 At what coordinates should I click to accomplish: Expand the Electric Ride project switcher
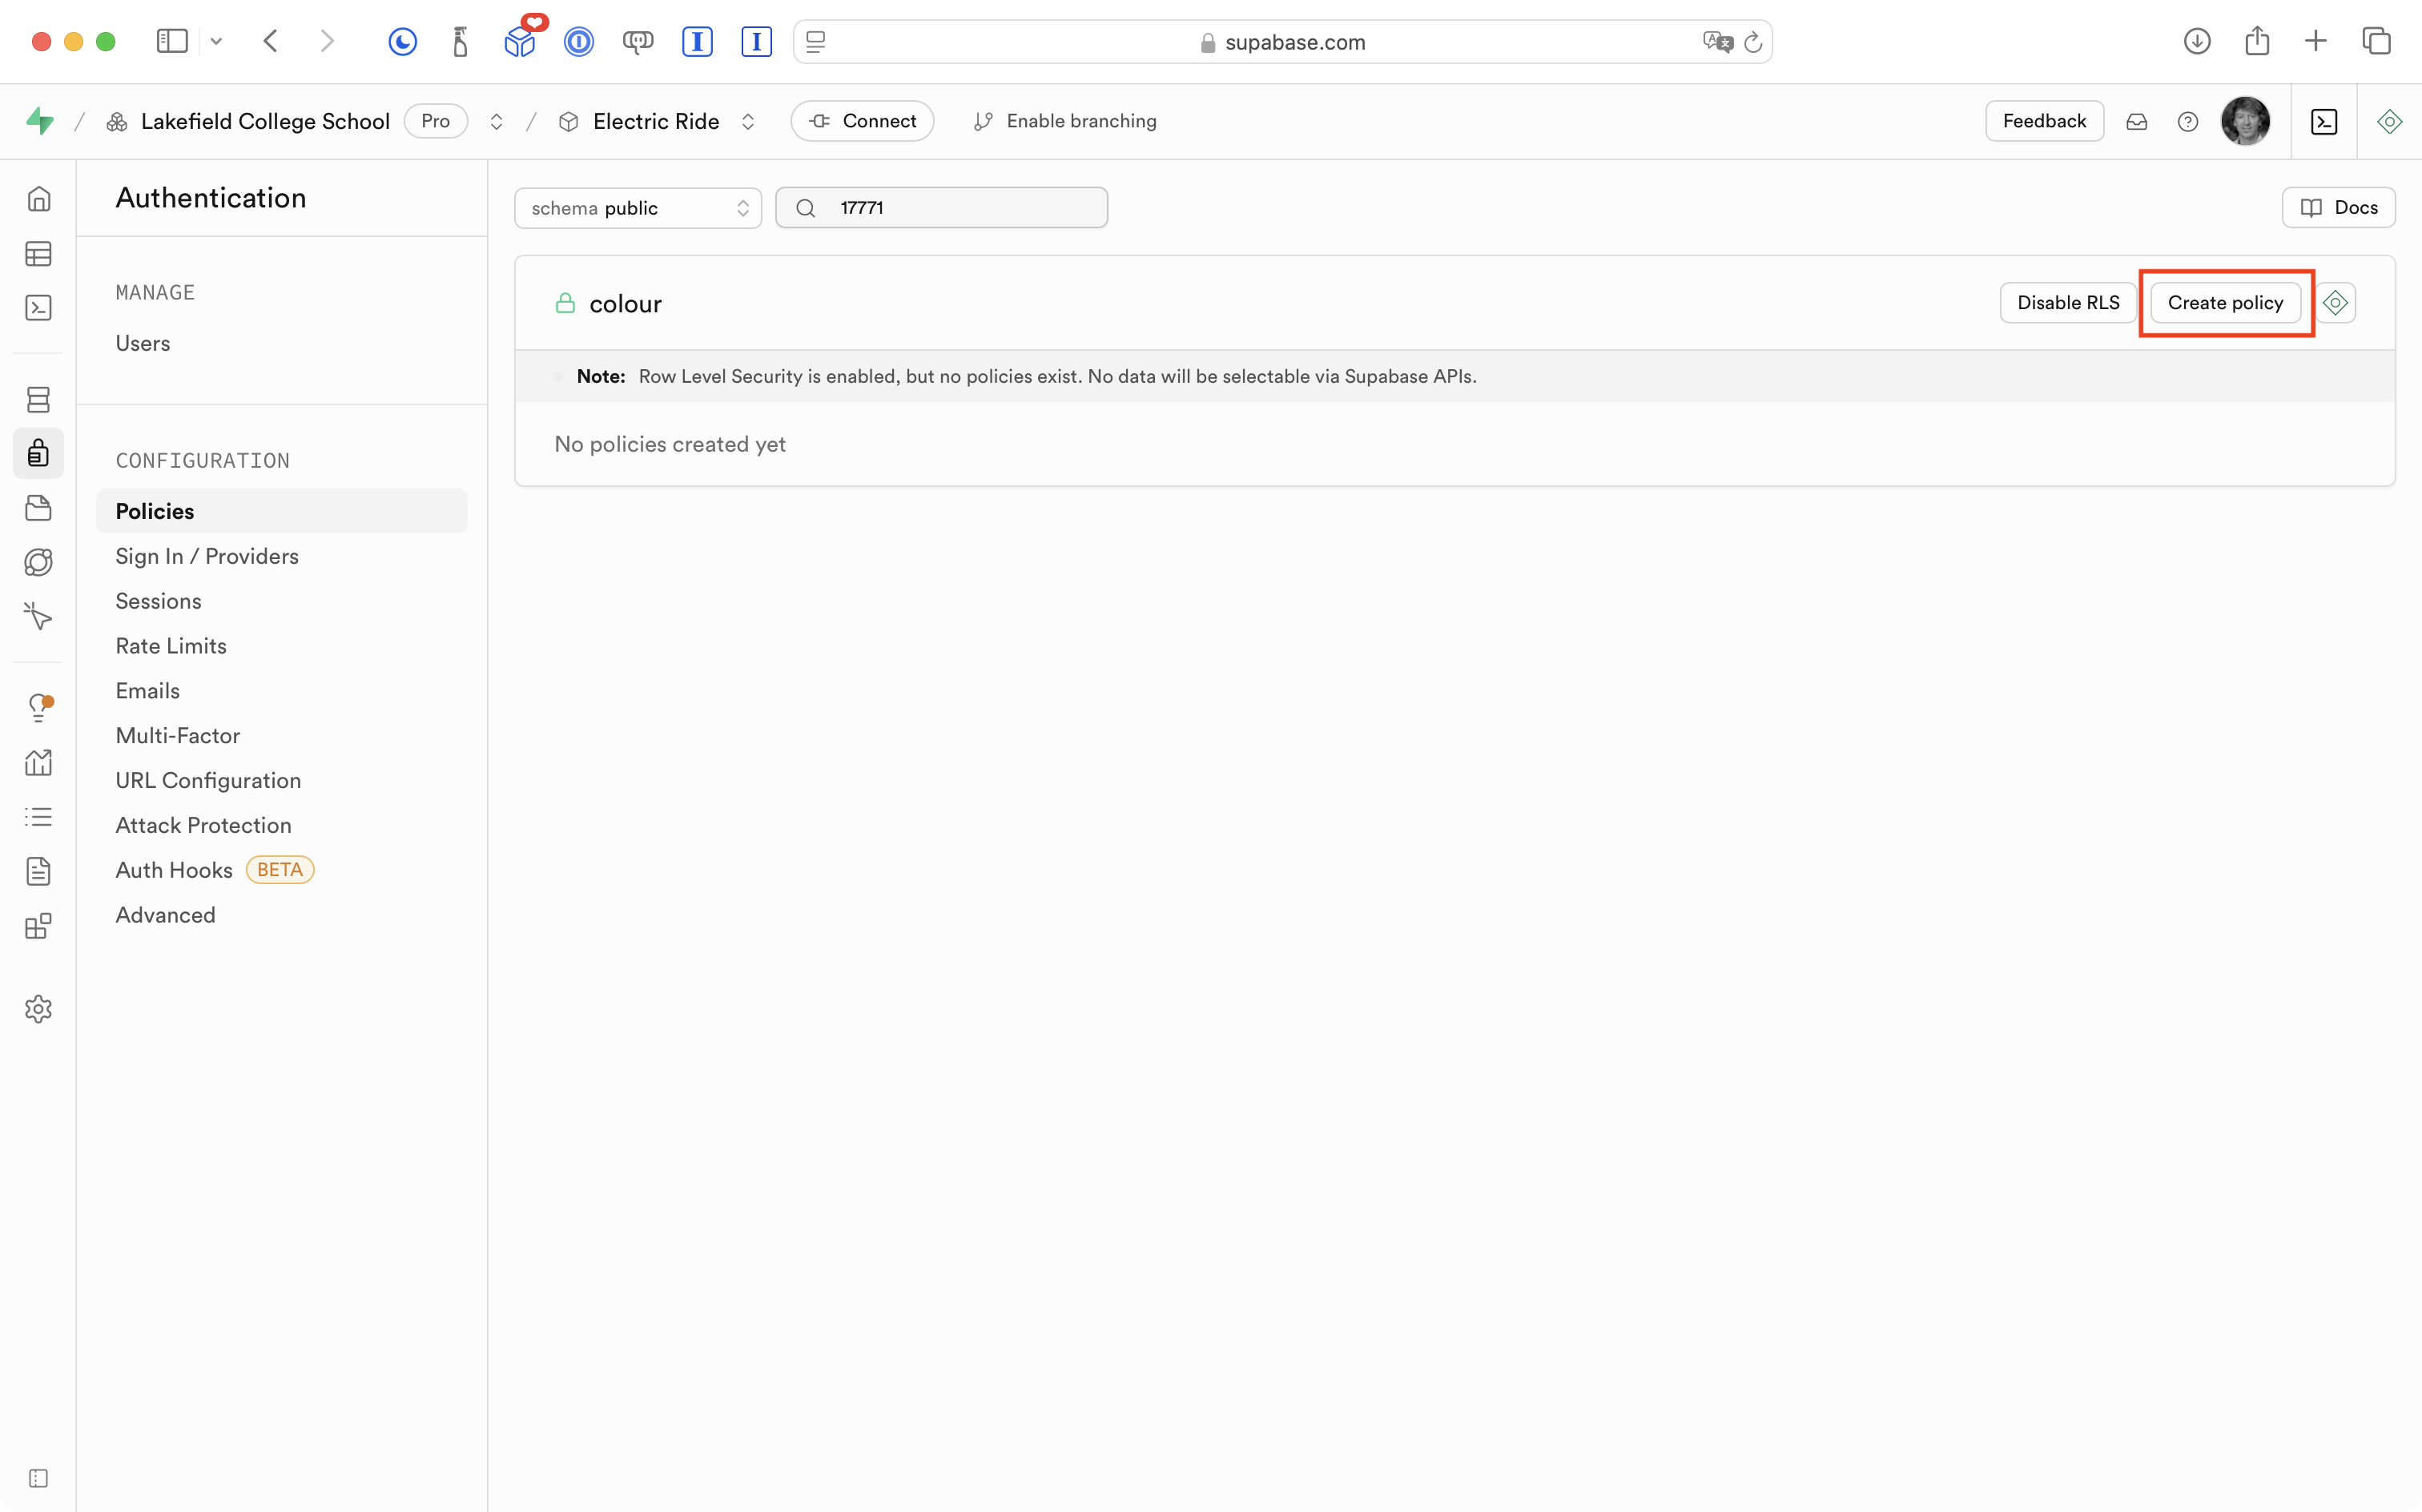(747, 122)
